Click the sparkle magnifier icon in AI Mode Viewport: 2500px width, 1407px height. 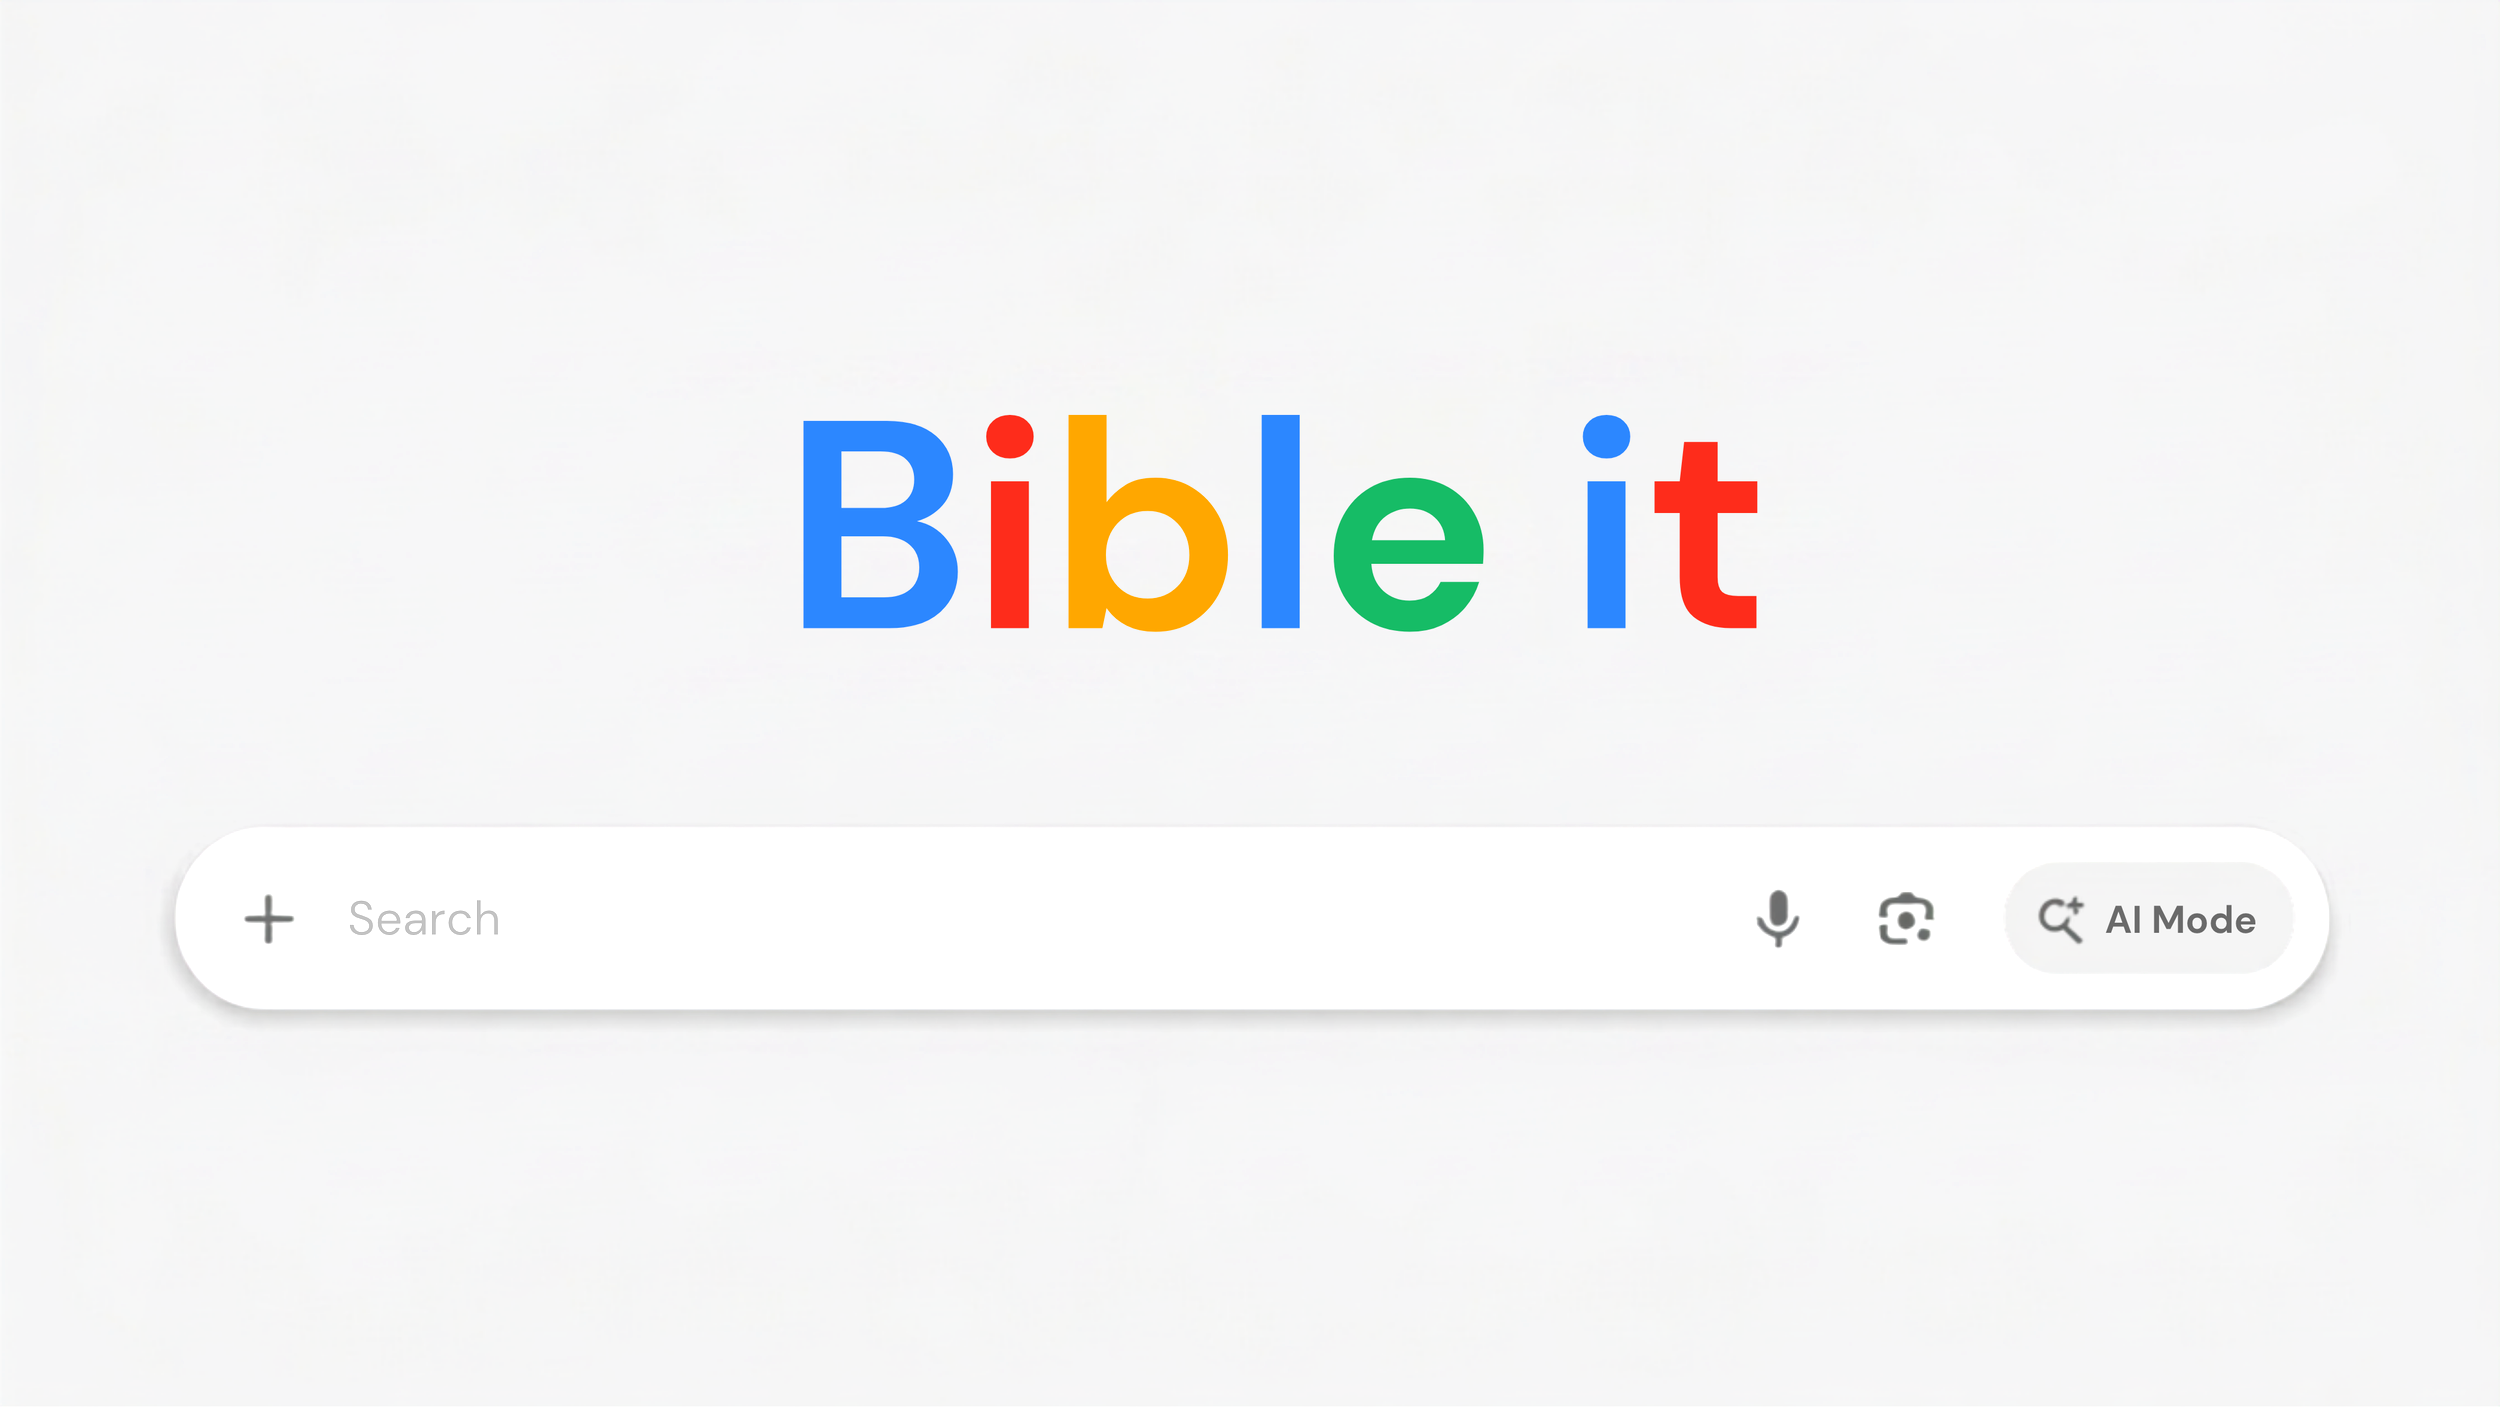(2061, 919)
